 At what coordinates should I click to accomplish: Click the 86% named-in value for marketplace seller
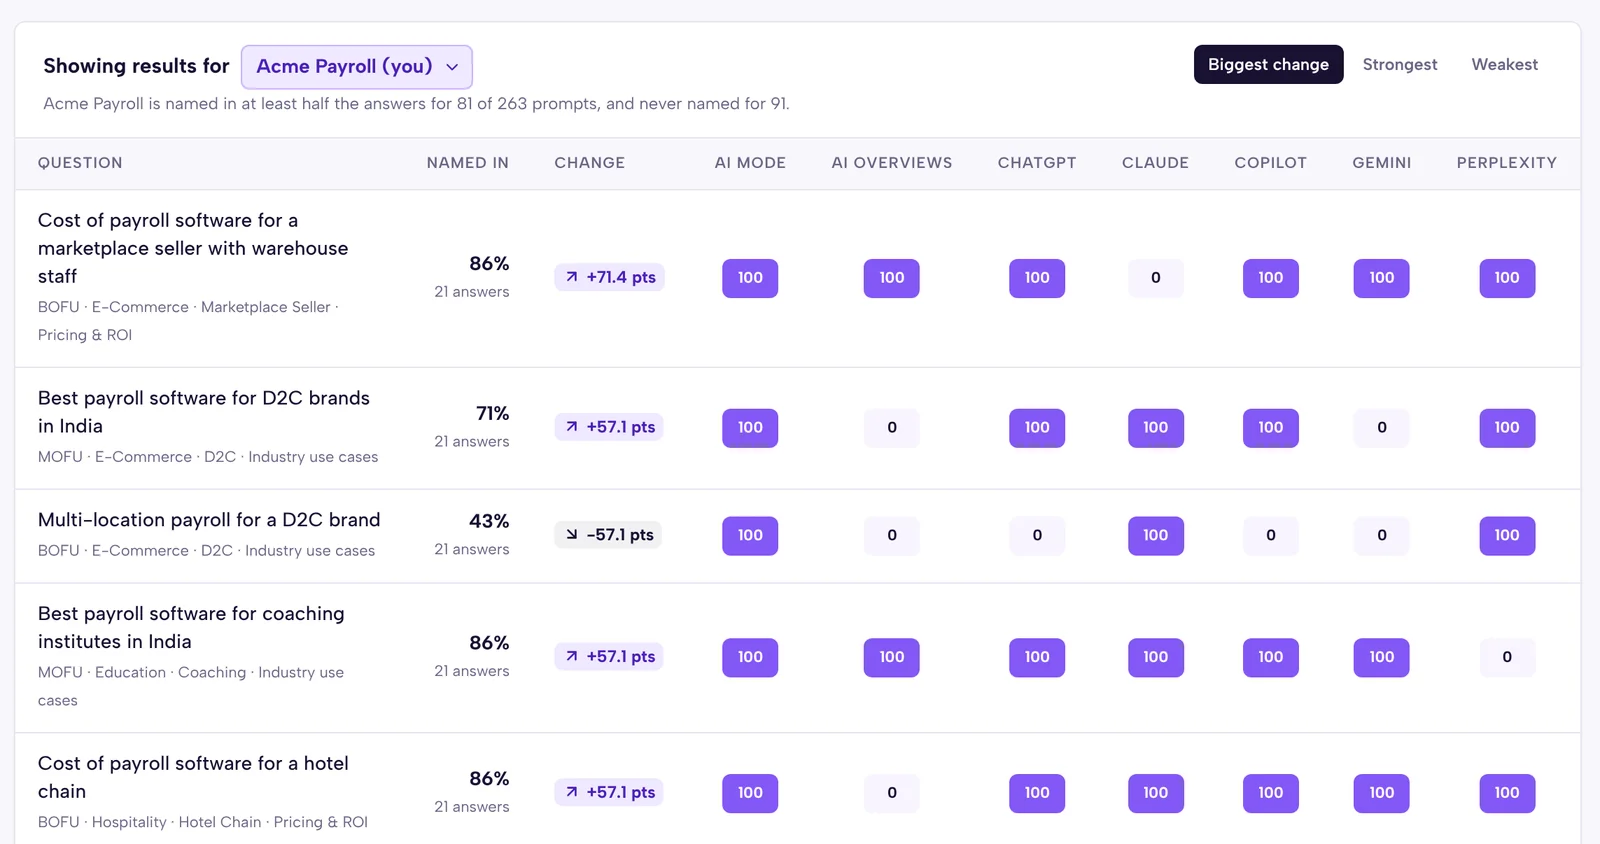point(489,264)
